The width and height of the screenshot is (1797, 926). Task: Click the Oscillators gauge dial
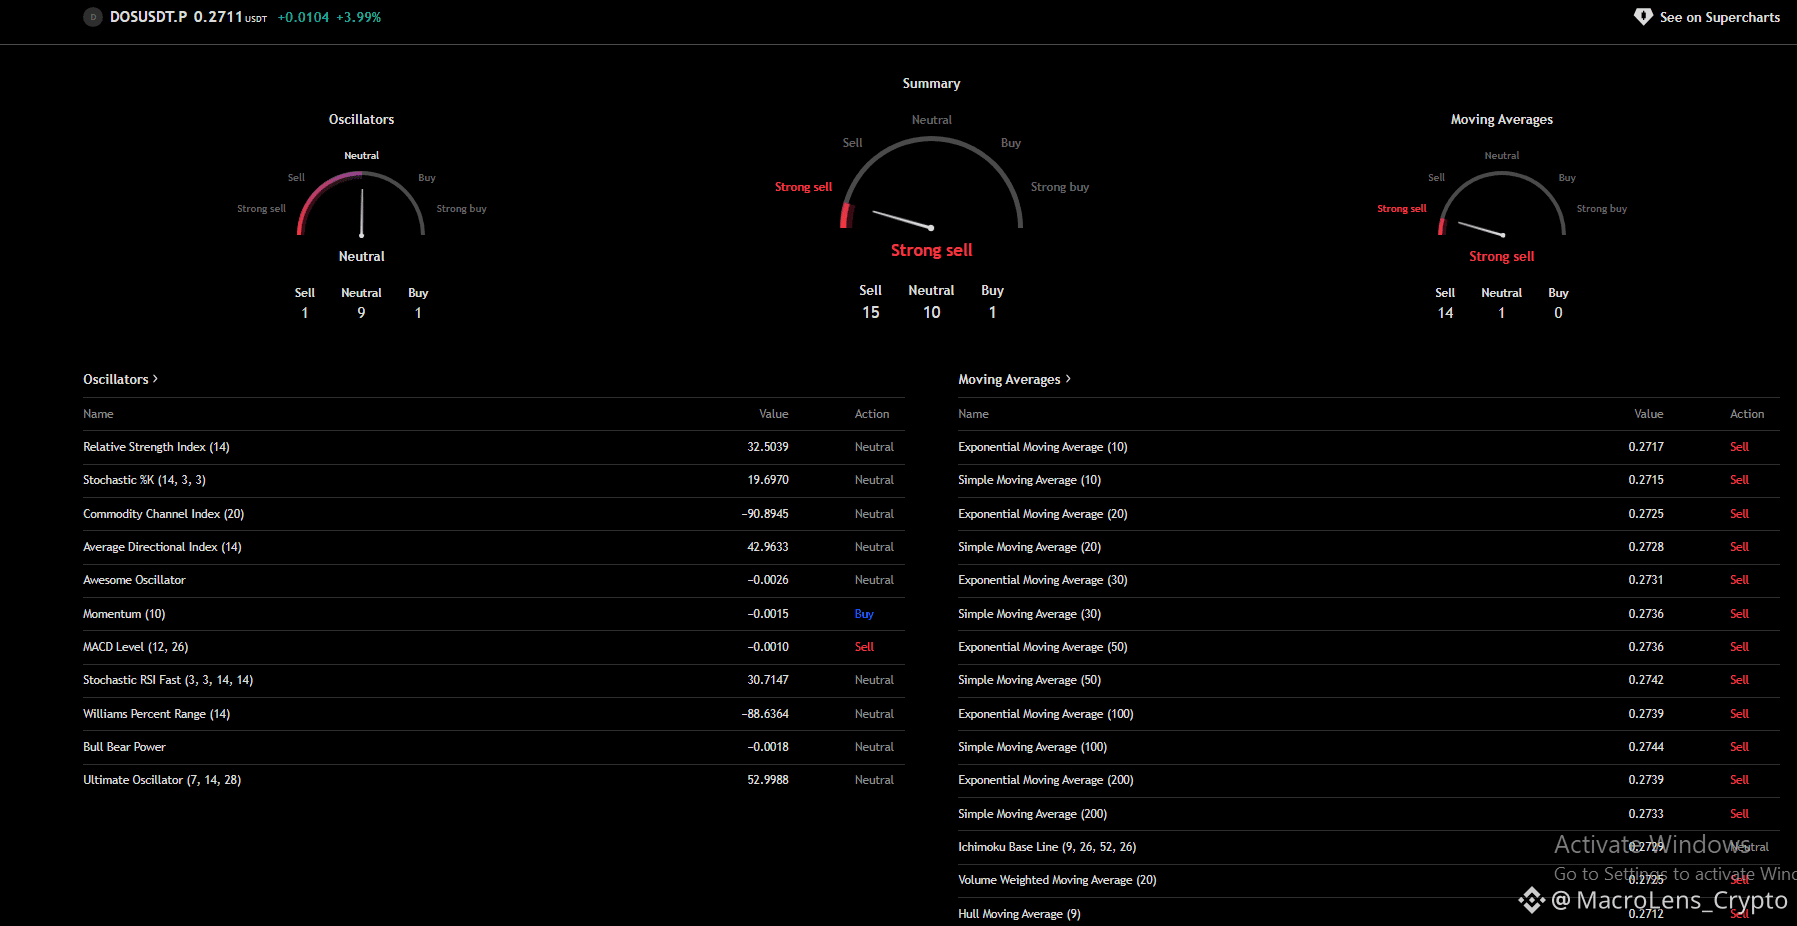361,204
